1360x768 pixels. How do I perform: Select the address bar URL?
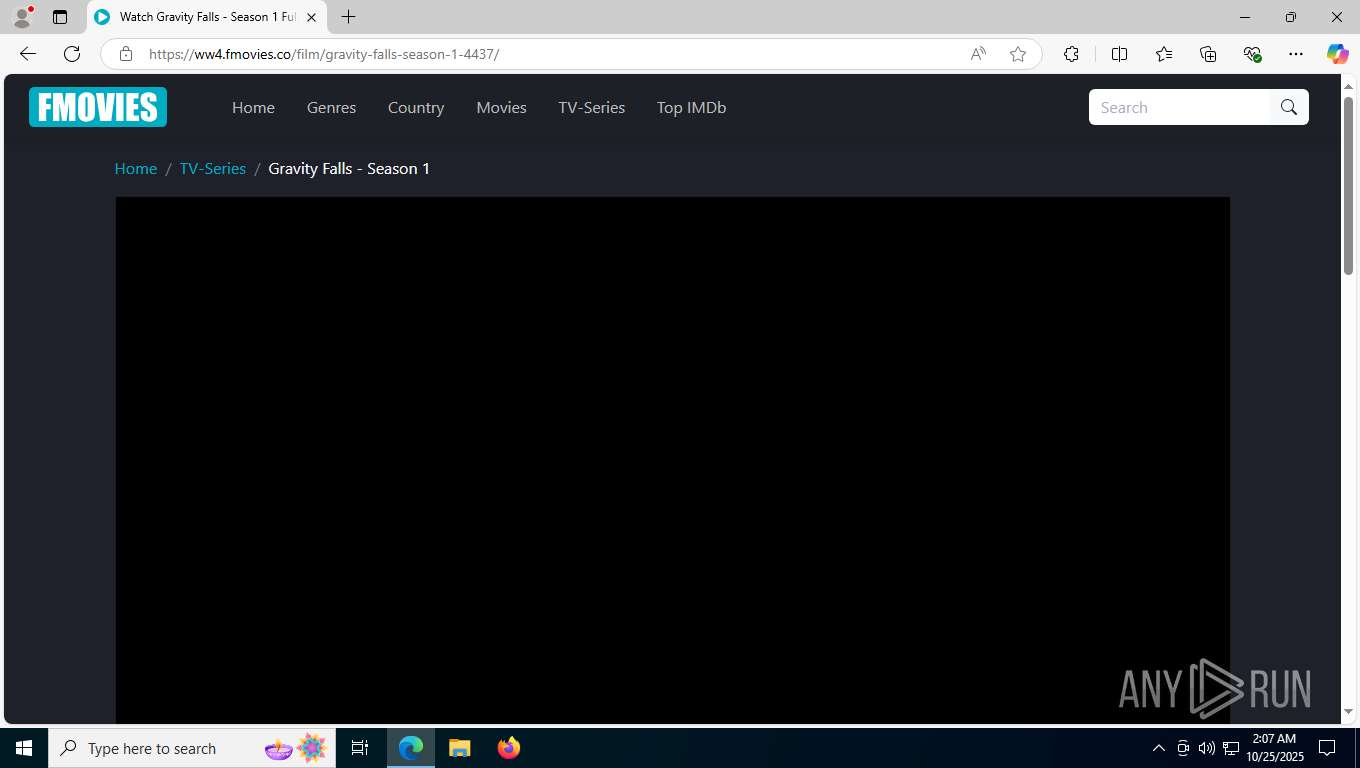pos(324,54)
